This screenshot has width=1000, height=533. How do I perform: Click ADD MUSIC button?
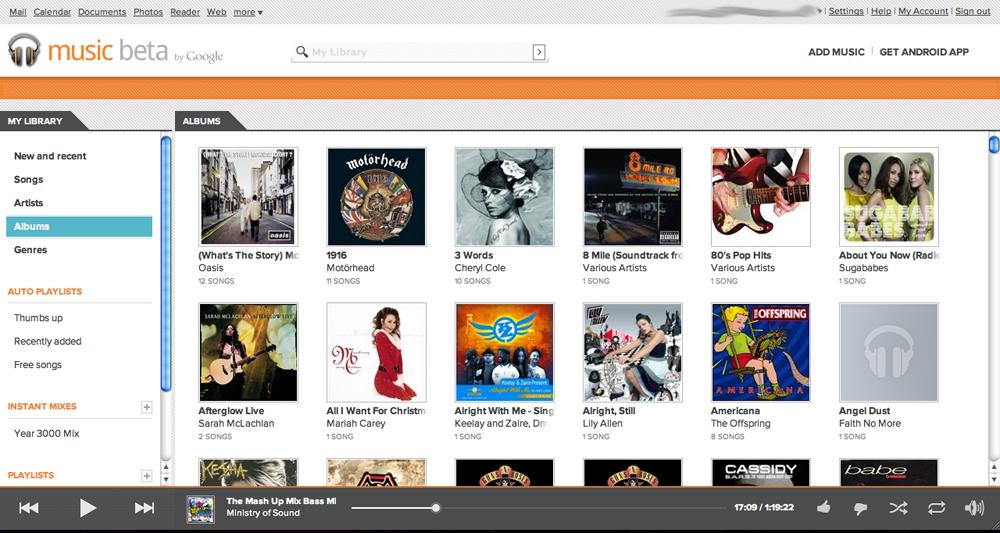836,52
